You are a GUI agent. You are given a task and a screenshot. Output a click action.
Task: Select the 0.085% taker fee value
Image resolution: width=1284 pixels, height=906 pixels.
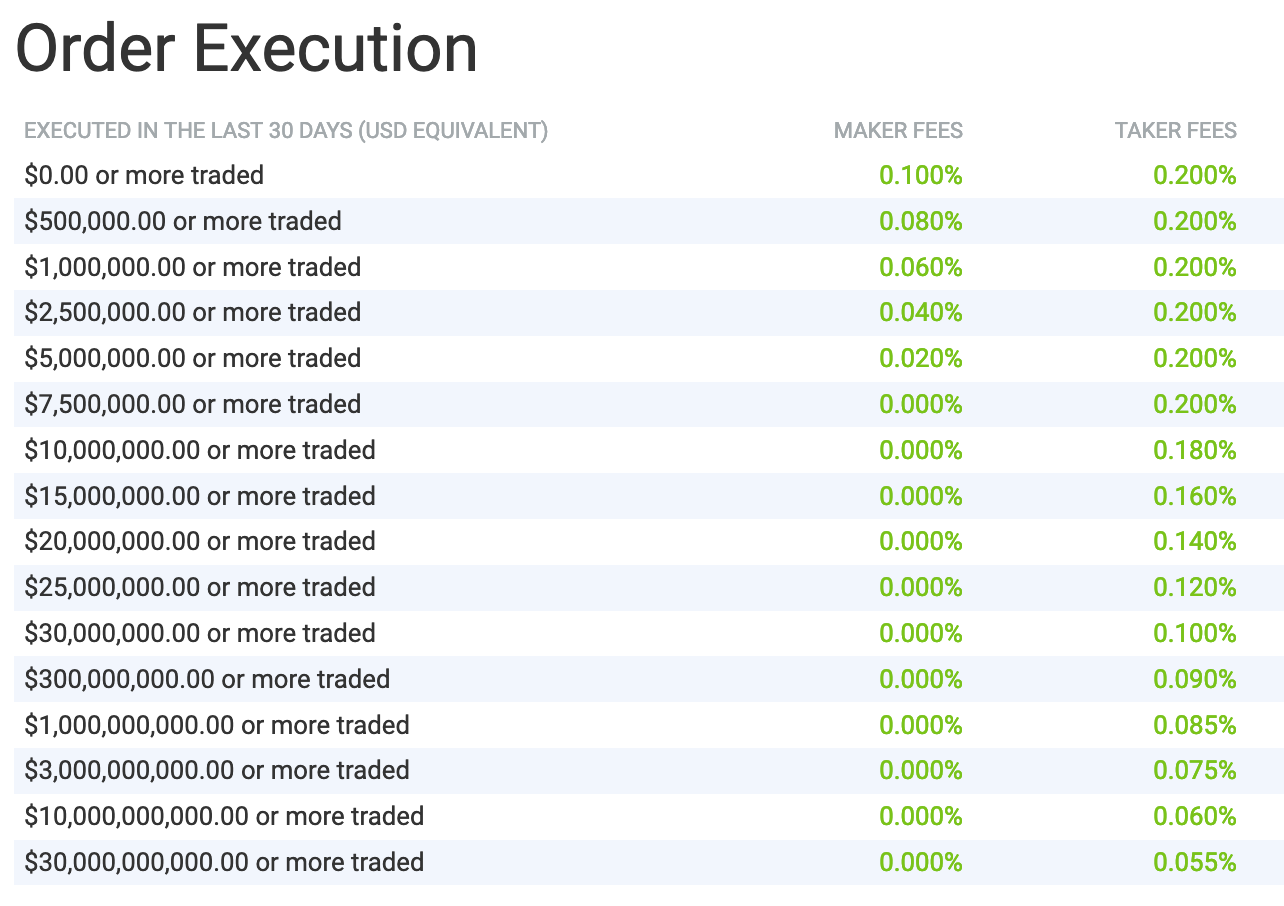tap(1195, 725)
